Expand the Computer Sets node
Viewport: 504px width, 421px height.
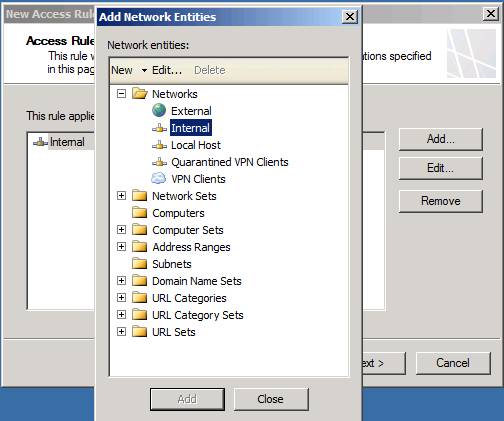[x=122, y=230]
